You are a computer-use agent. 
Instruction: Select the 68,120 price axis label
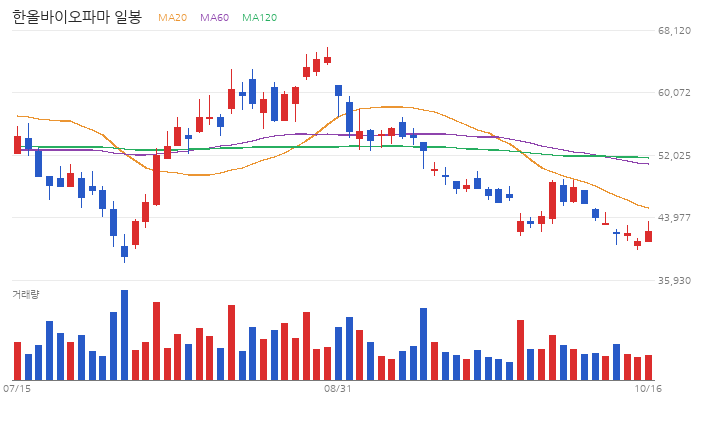point(674,31)
